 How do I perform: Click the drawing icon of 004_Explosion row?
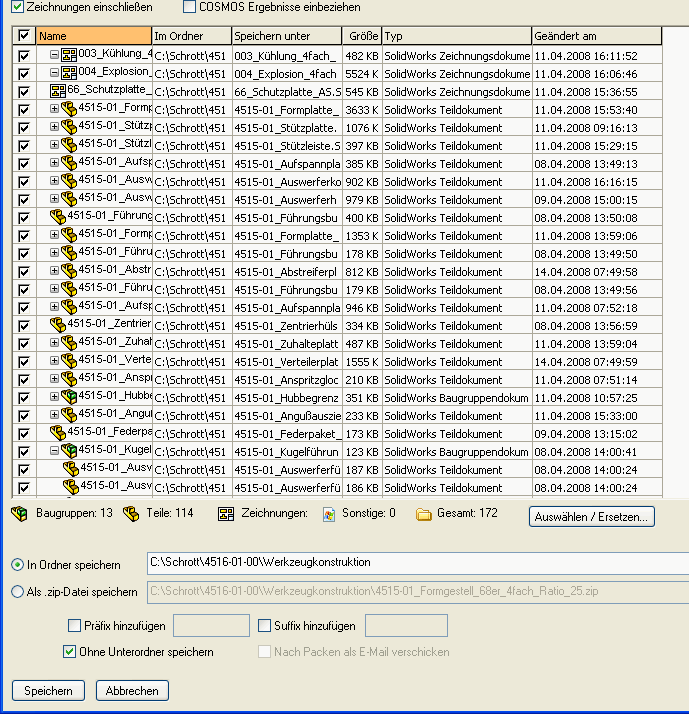[69, 73]
